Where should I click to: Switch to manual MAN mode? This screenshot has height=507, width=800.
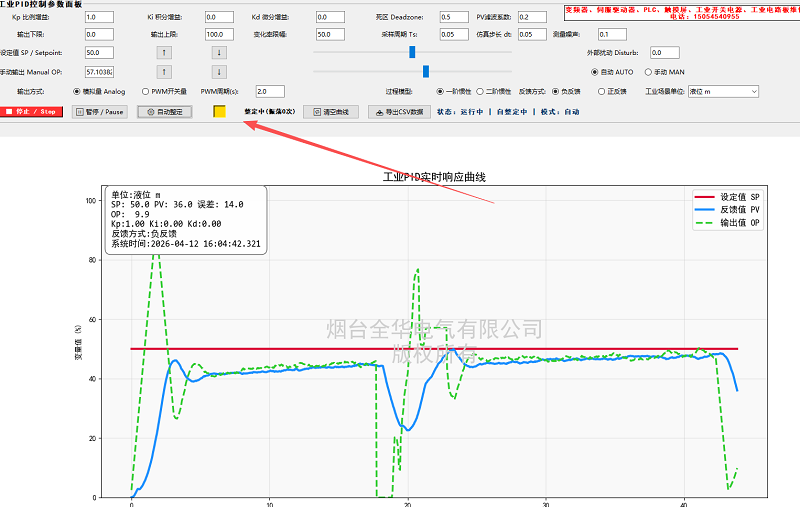(648, 72)
